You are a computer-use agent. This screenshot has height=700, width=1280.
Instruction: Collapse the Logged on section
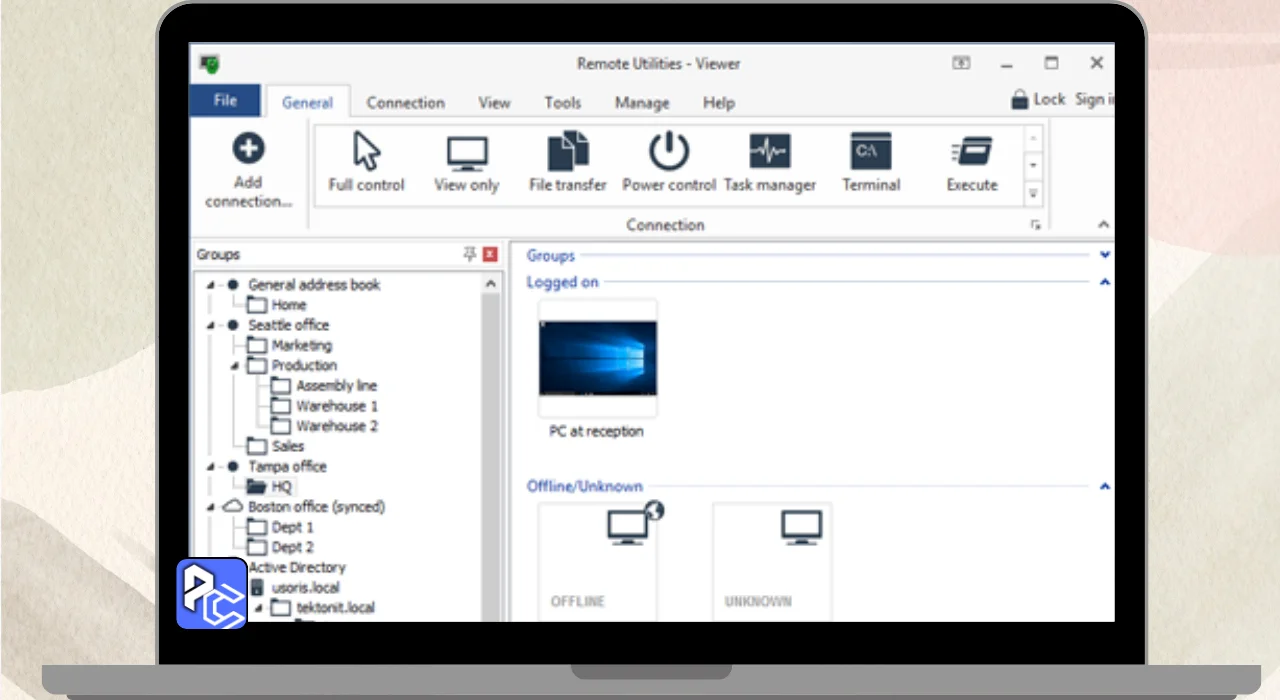(1104, 283)
